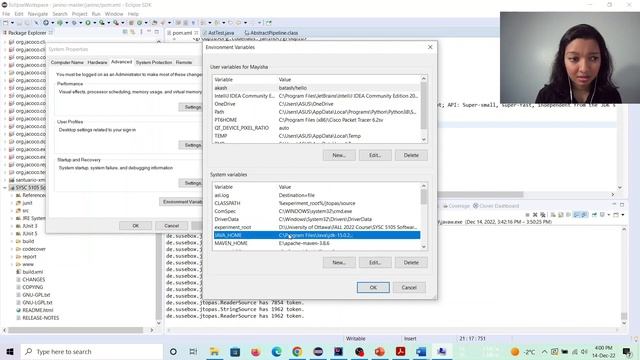Select QT_DEVICE_PIXEL_RATIO user variable row
The height and width of the screenshot is (360, 640).
317,128
